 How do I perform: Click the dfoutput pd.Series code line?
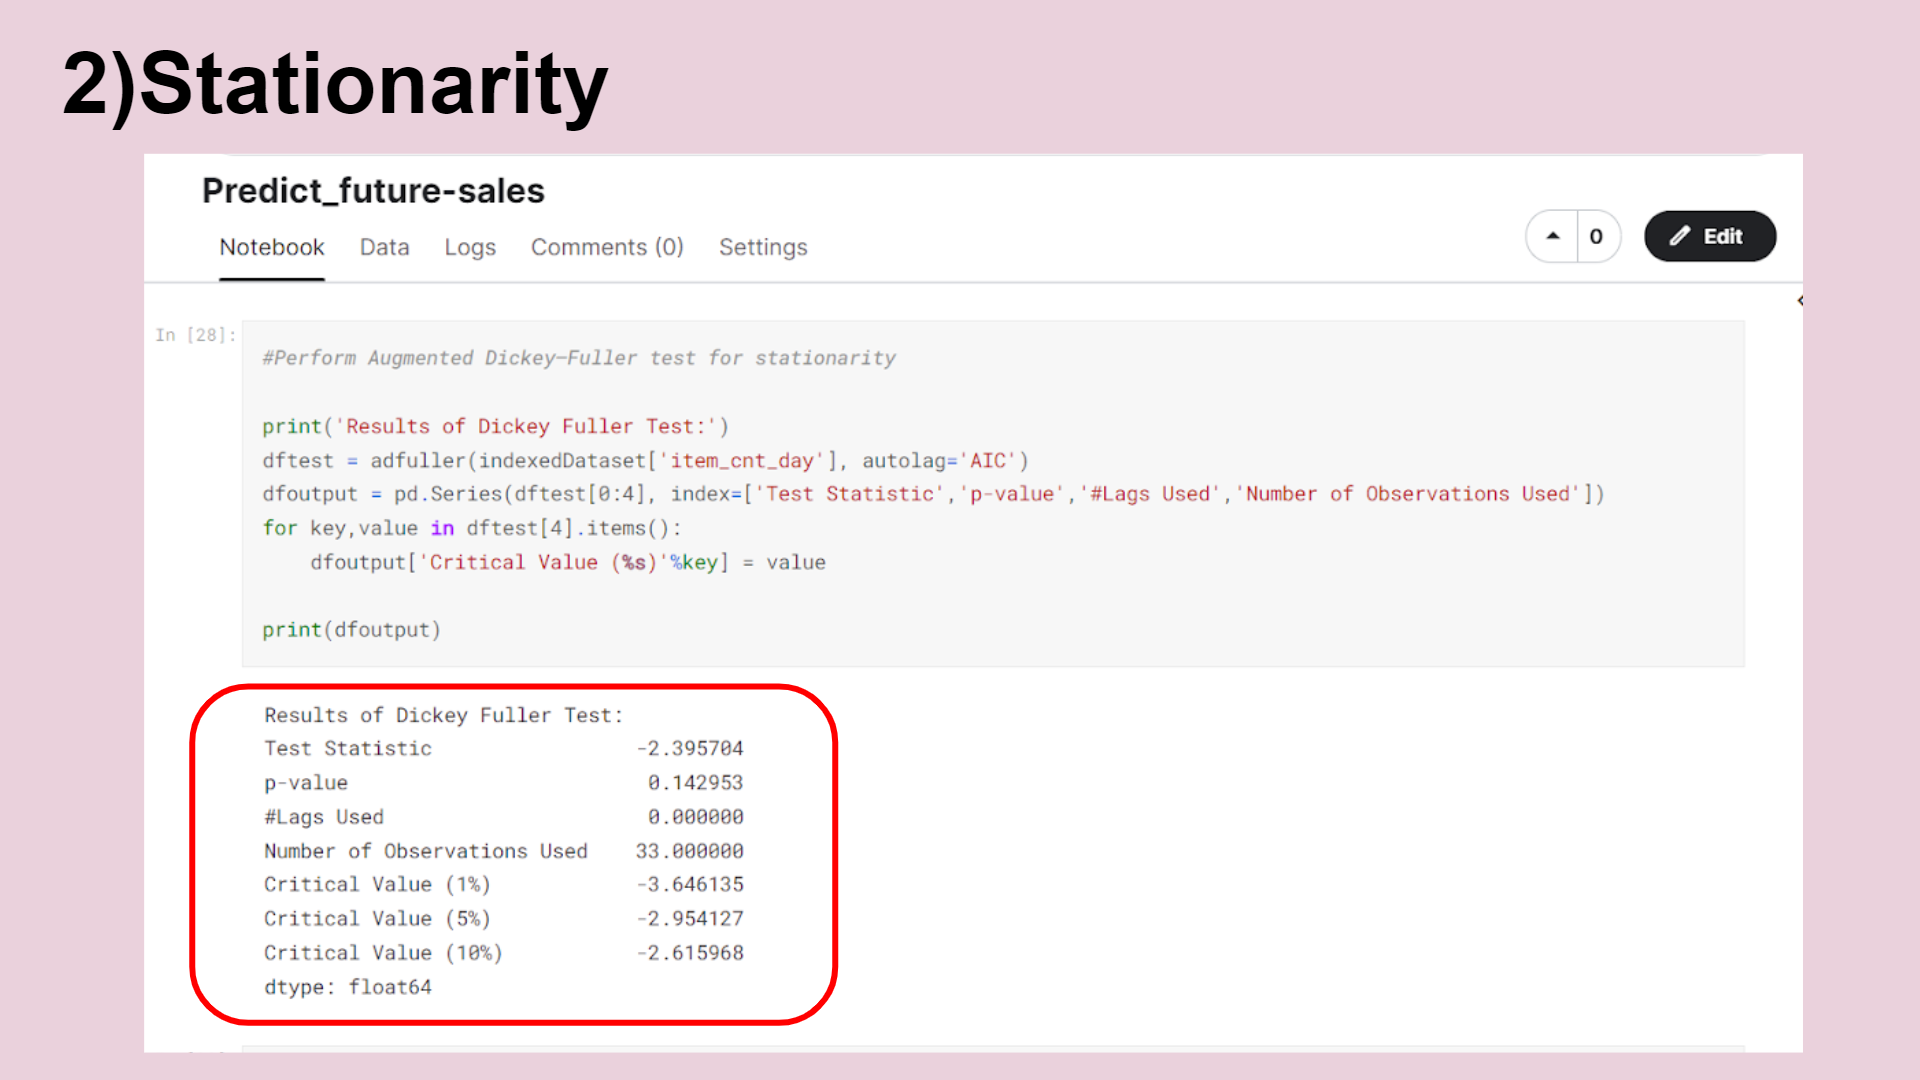932,494
